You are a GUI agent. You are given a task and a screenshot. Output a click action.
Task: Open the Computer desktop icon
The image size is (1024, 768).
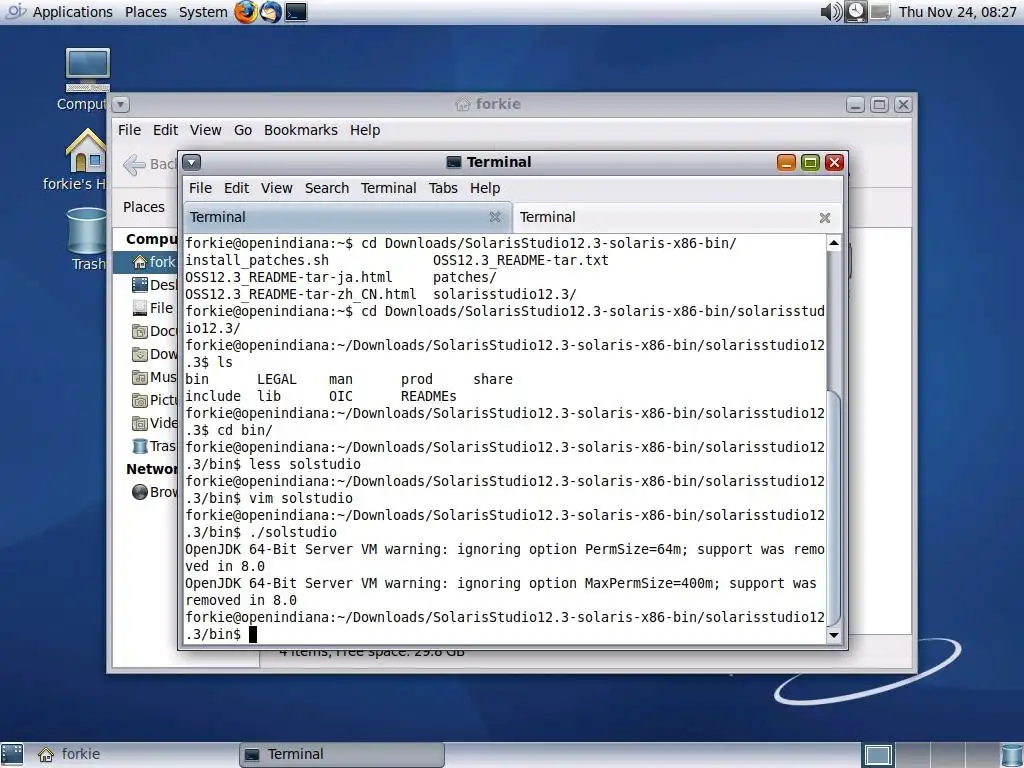[x=87, y=78]
